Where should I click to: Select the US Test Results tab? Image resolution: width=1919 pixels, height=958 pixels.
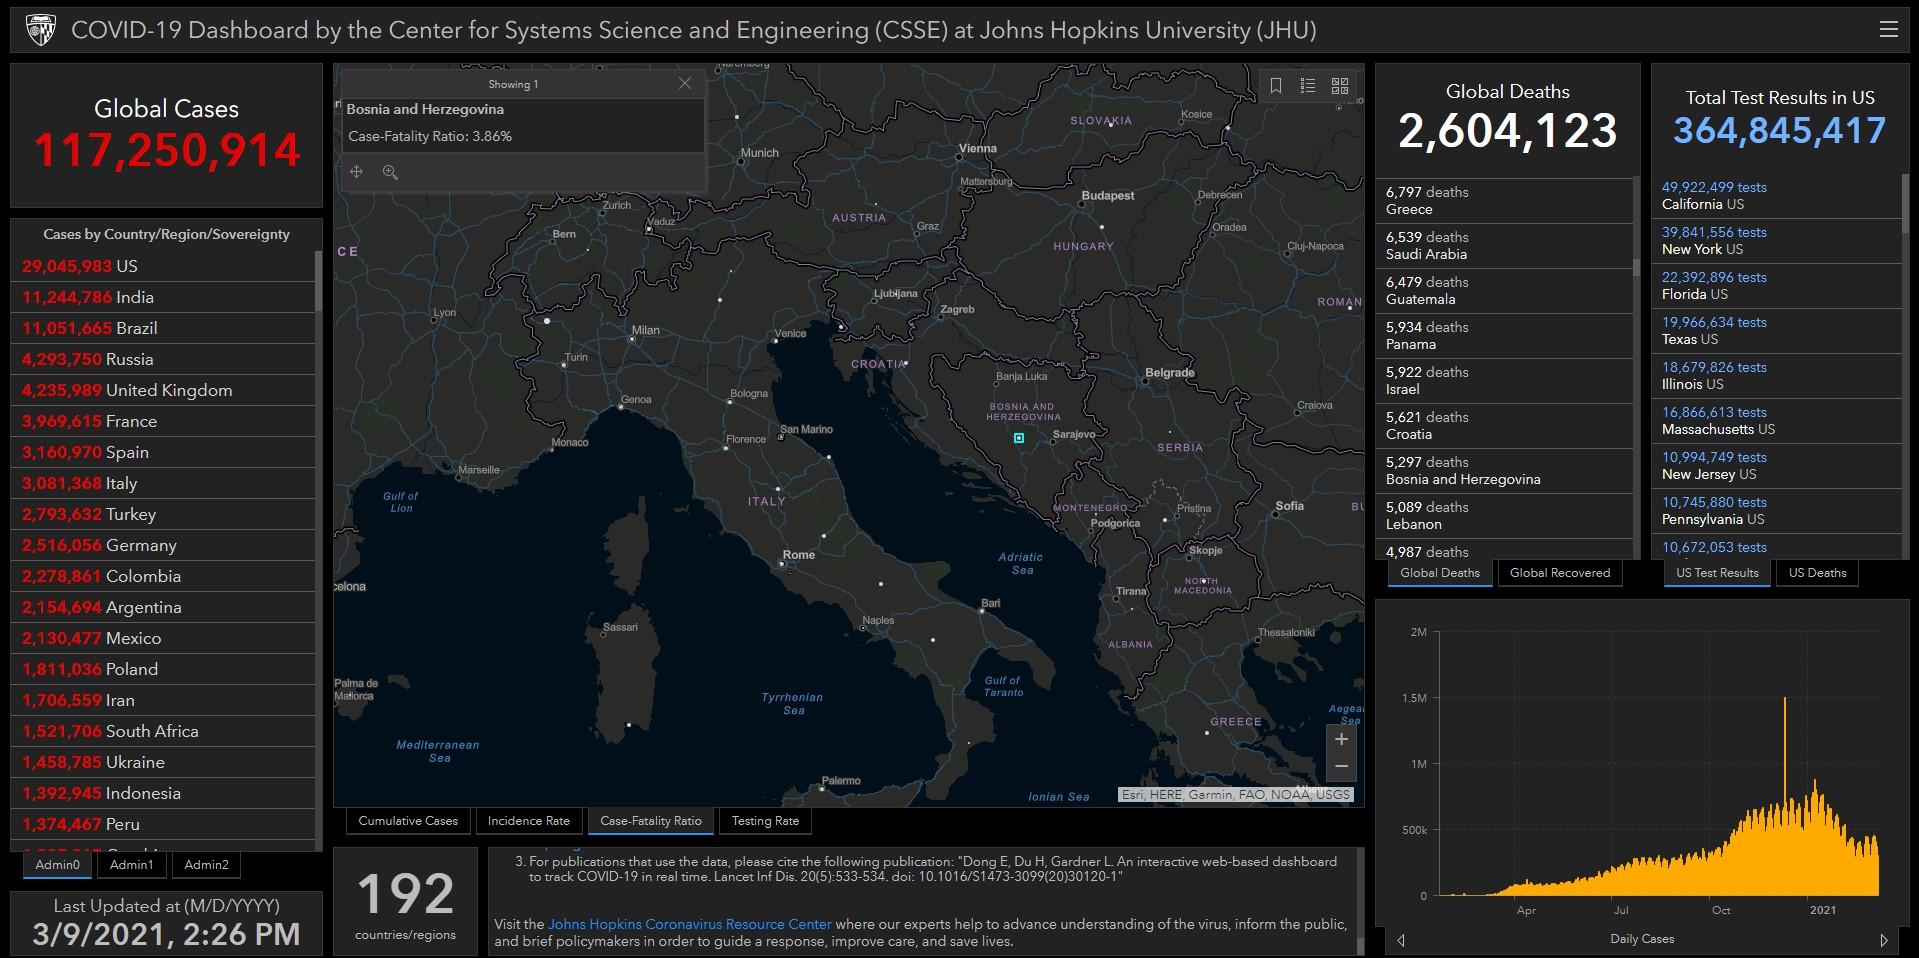1717,573
